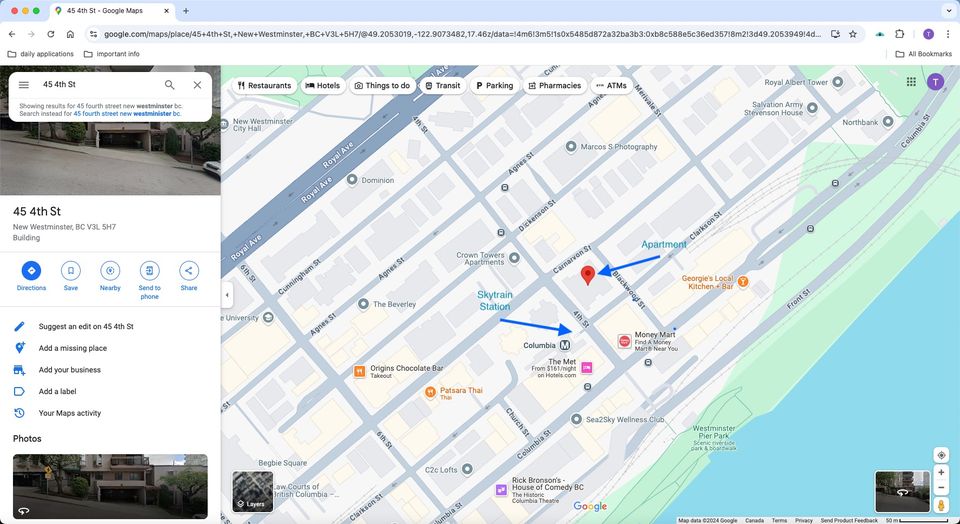
Task: Select Suggest an edit on 45 4th St
Action: pyautogui.click(x=86, y=326)
